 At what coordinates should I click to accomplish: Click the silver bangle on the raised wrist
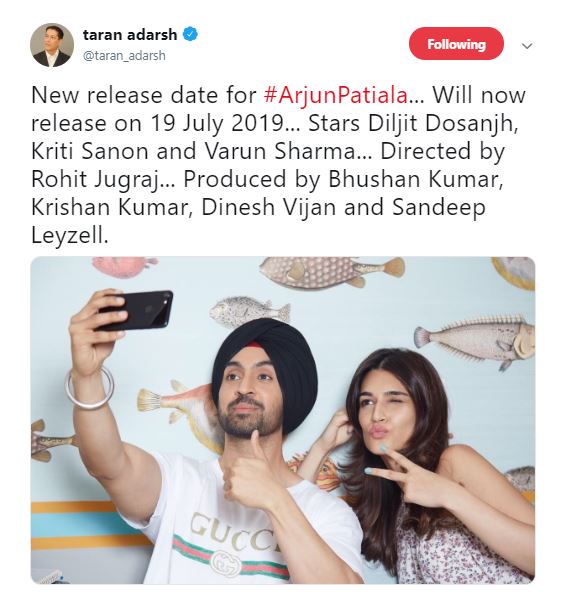coord(90,387)
